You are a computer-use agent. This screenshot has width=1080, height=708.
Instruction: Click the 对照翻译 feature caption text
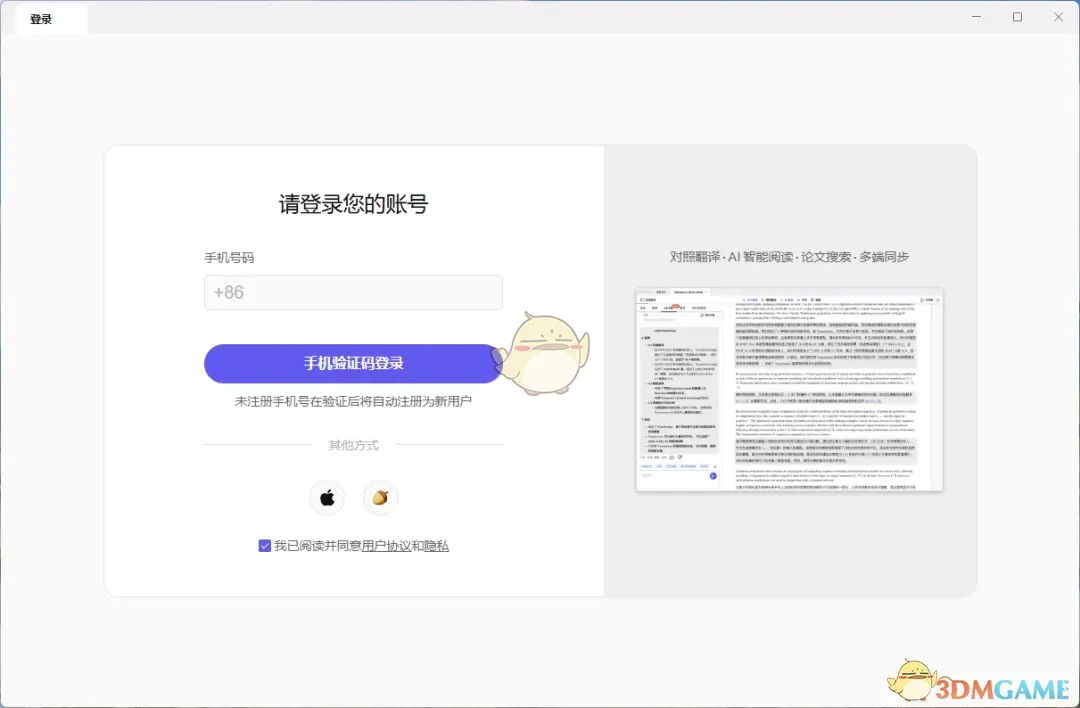pyautogui.click(x=789, y=257)
